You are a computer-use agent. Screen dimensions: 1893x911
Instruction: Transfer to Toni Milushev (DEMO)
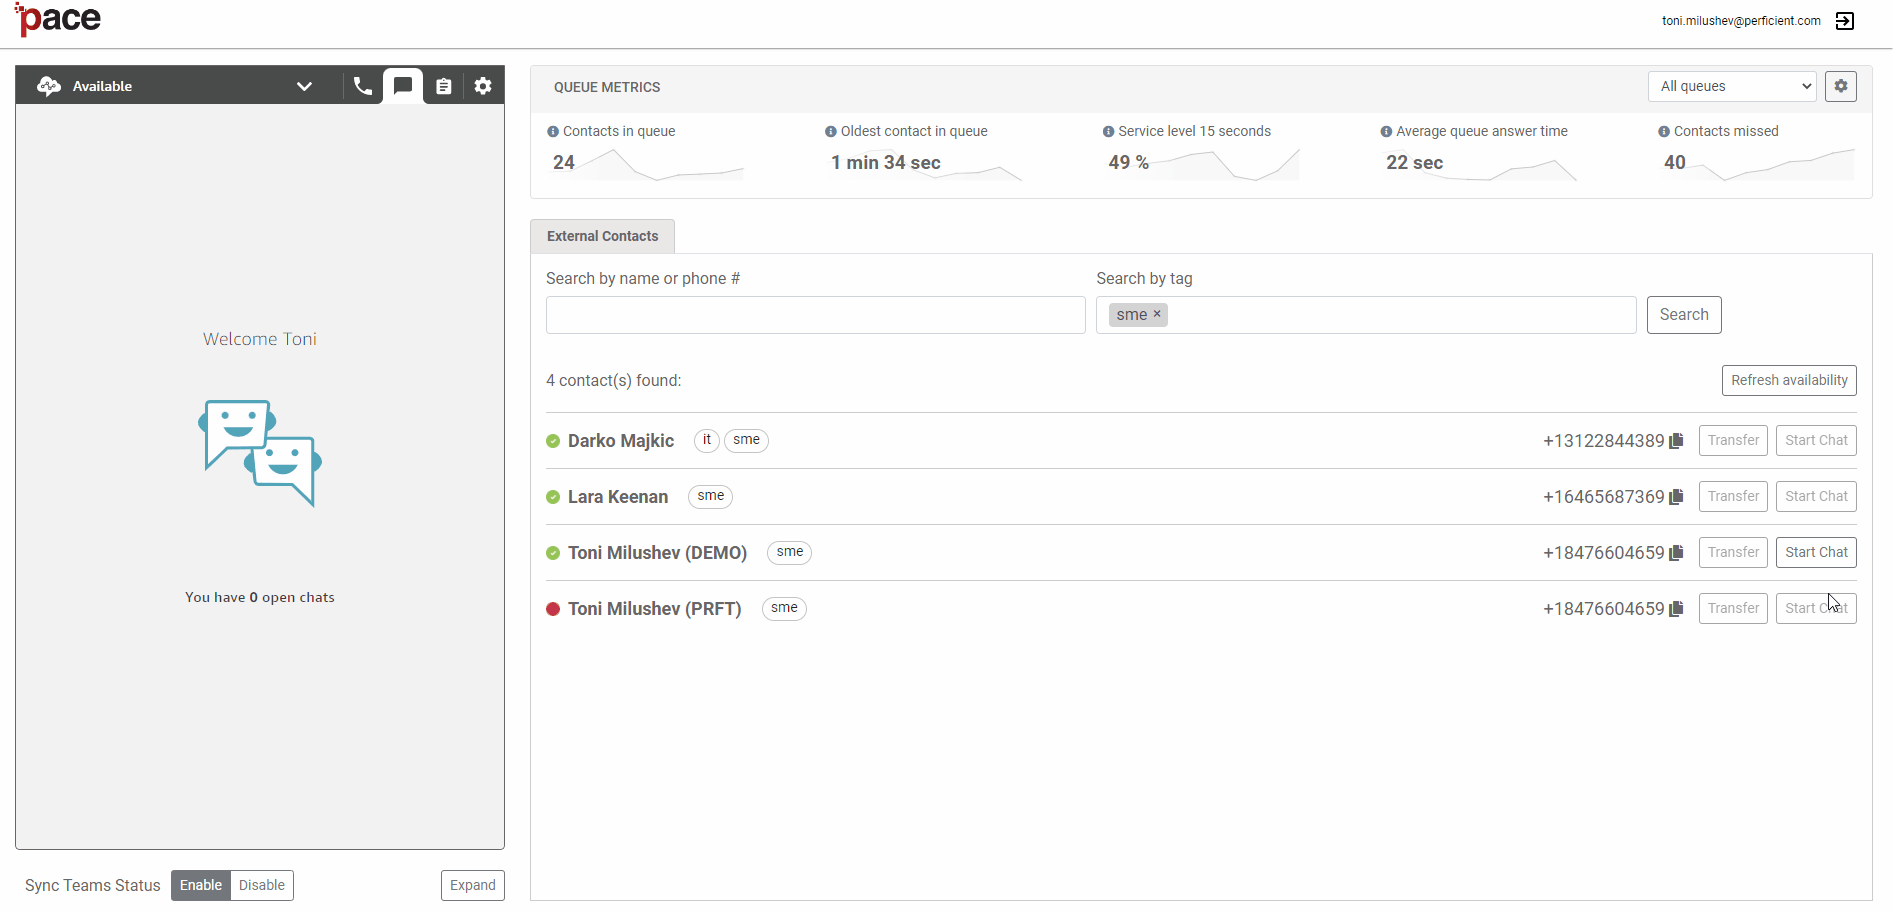1733,552
